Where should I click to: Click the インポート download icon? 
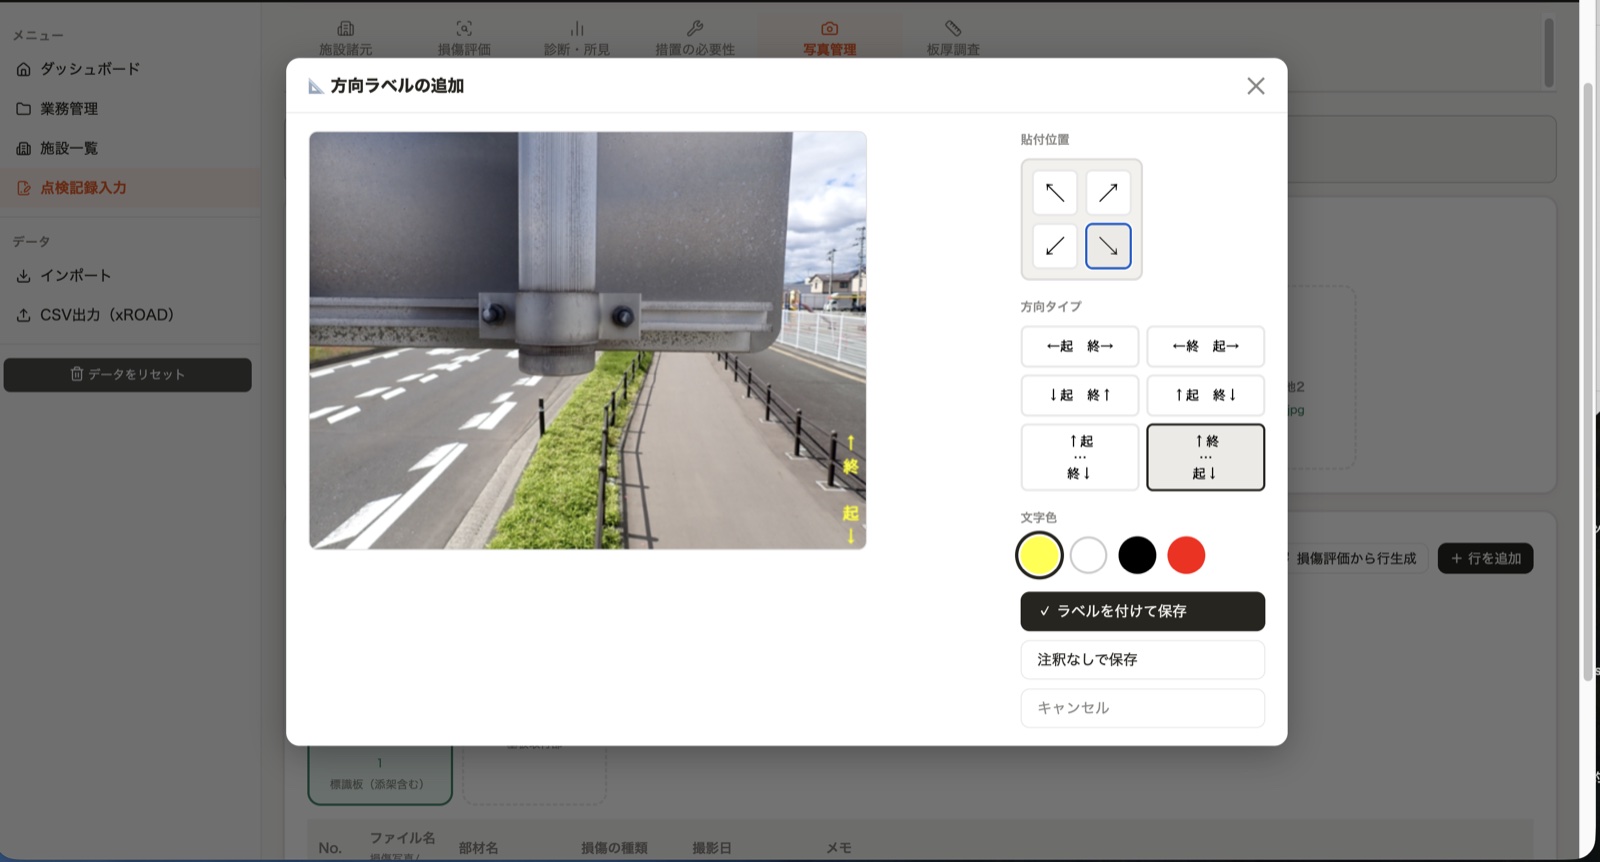pyautogui.click(x=24, y=275)
